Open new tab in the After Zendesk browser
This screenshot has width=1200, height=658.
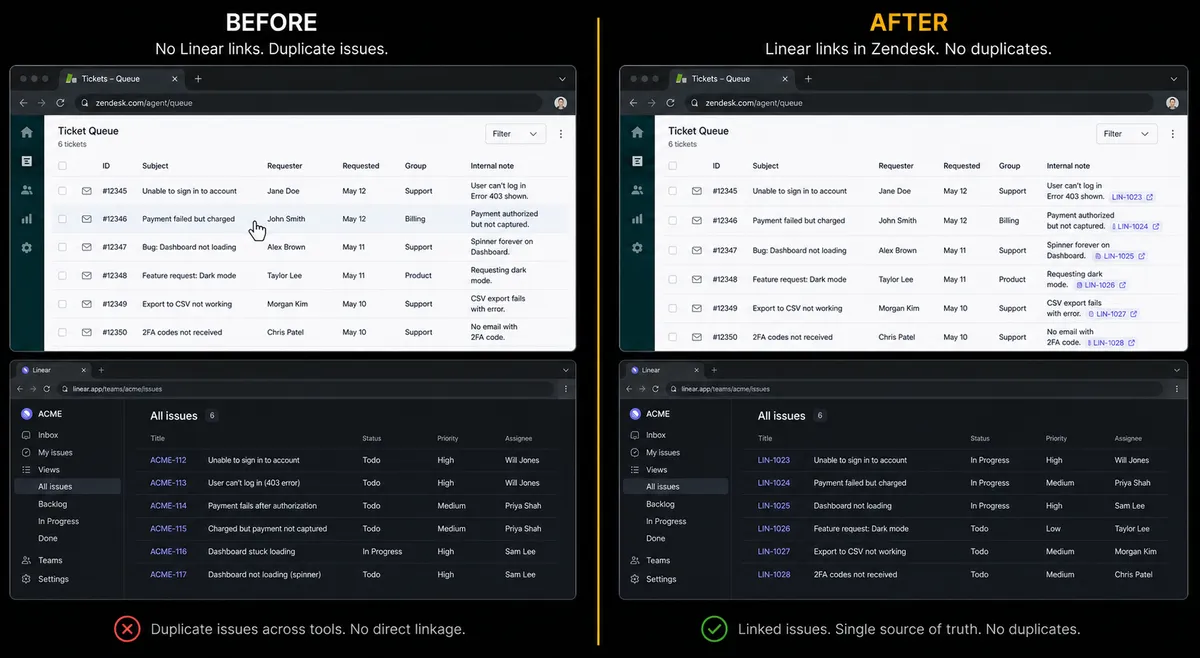[x=808, y=78]
